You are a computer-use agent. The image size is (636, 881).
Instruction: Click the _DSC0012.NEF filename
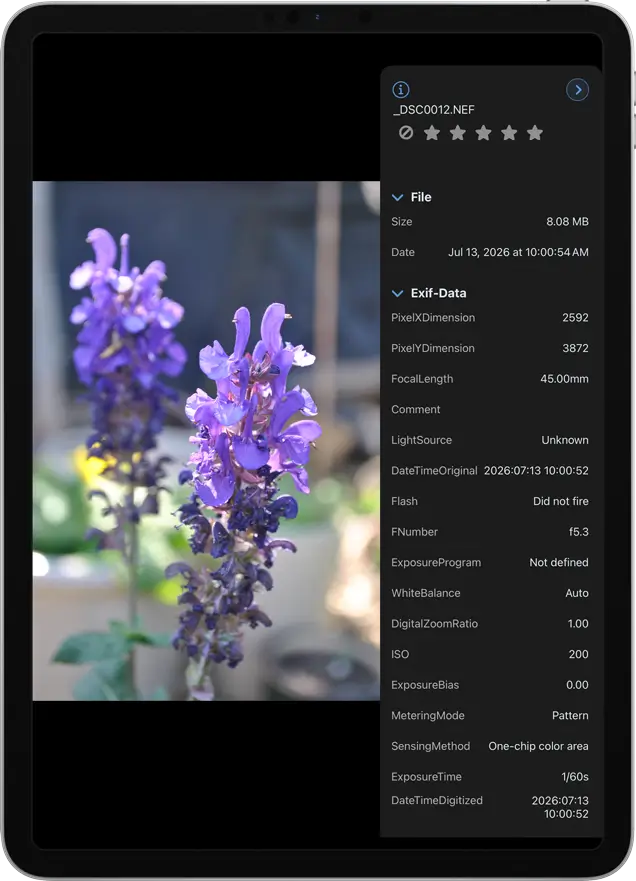tap(433, 110)
